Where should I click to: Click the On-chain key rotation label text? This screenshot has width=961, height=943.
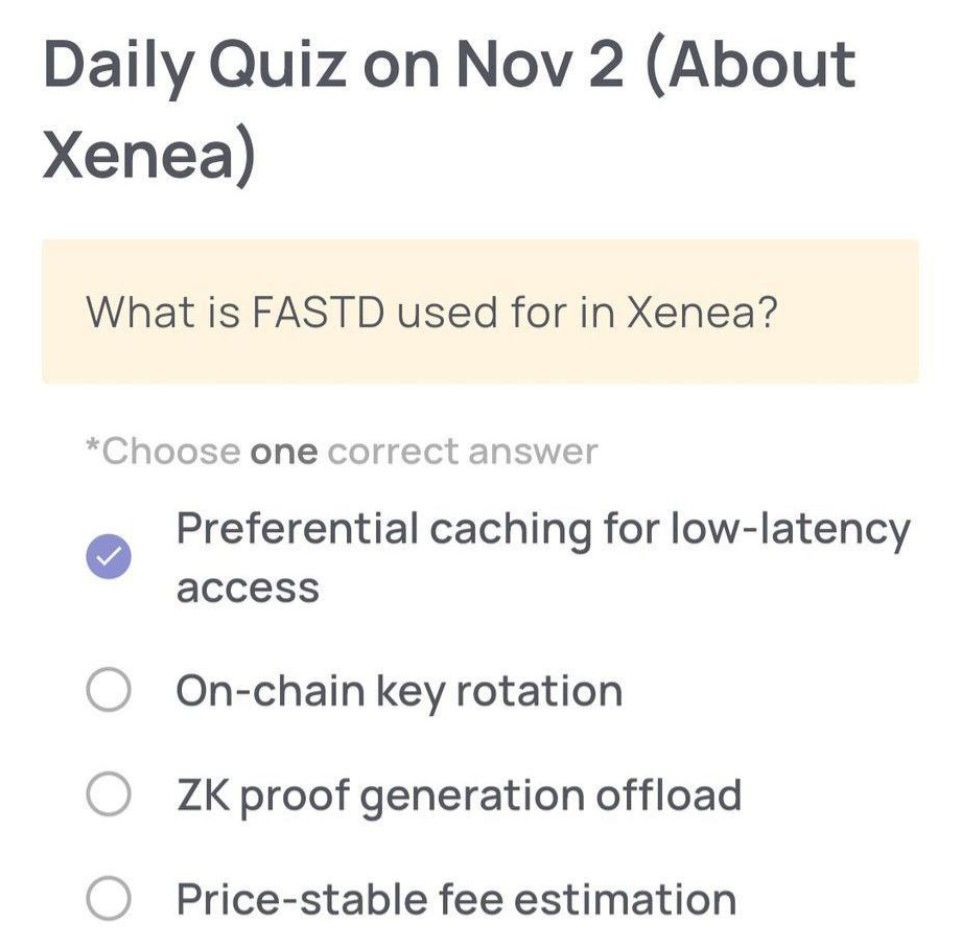tap(400, 689)
